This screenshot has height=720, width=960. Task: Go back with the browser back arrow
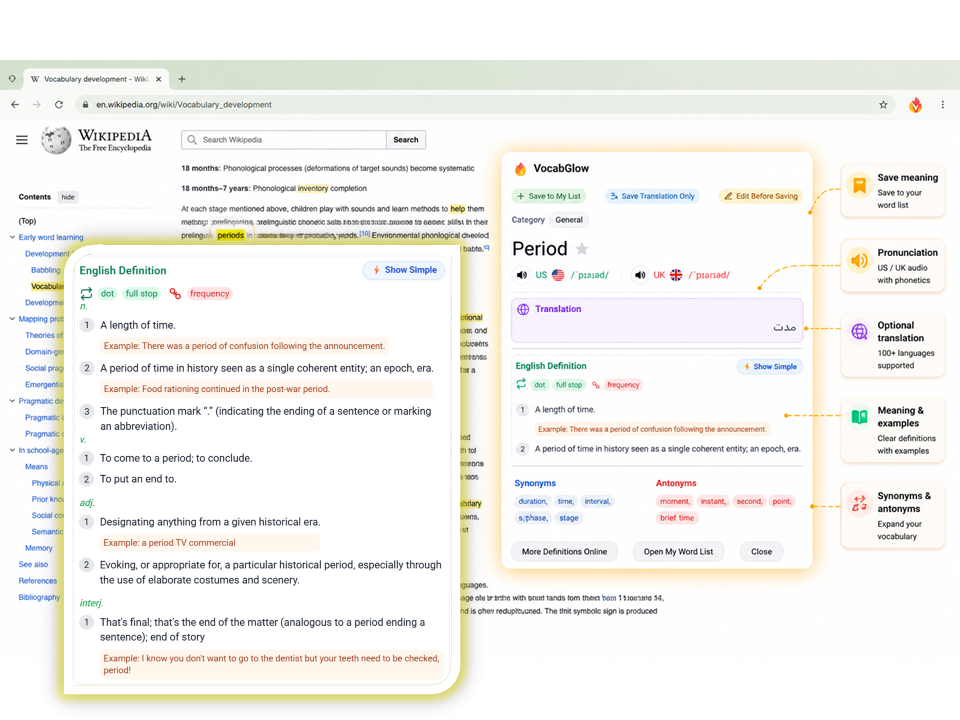(x=15, y=105)
